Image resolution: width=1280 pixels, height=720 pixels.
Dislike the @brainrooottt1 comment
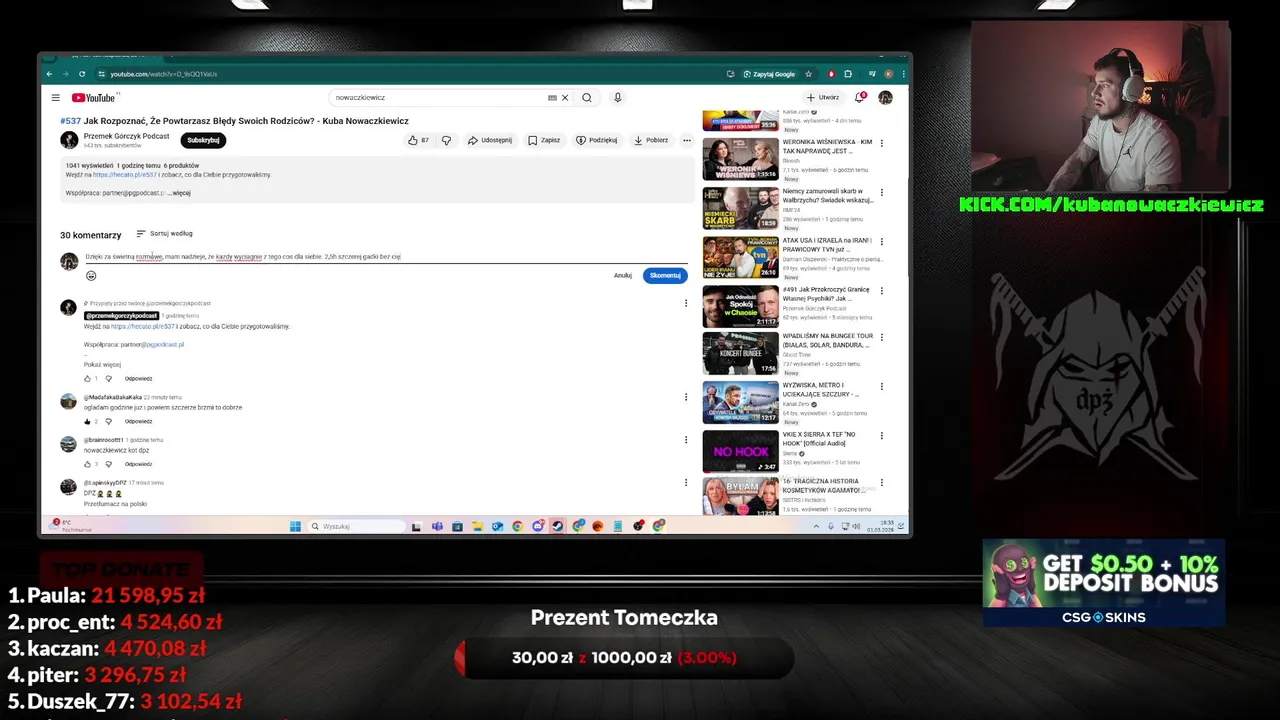tap(108, 465)
